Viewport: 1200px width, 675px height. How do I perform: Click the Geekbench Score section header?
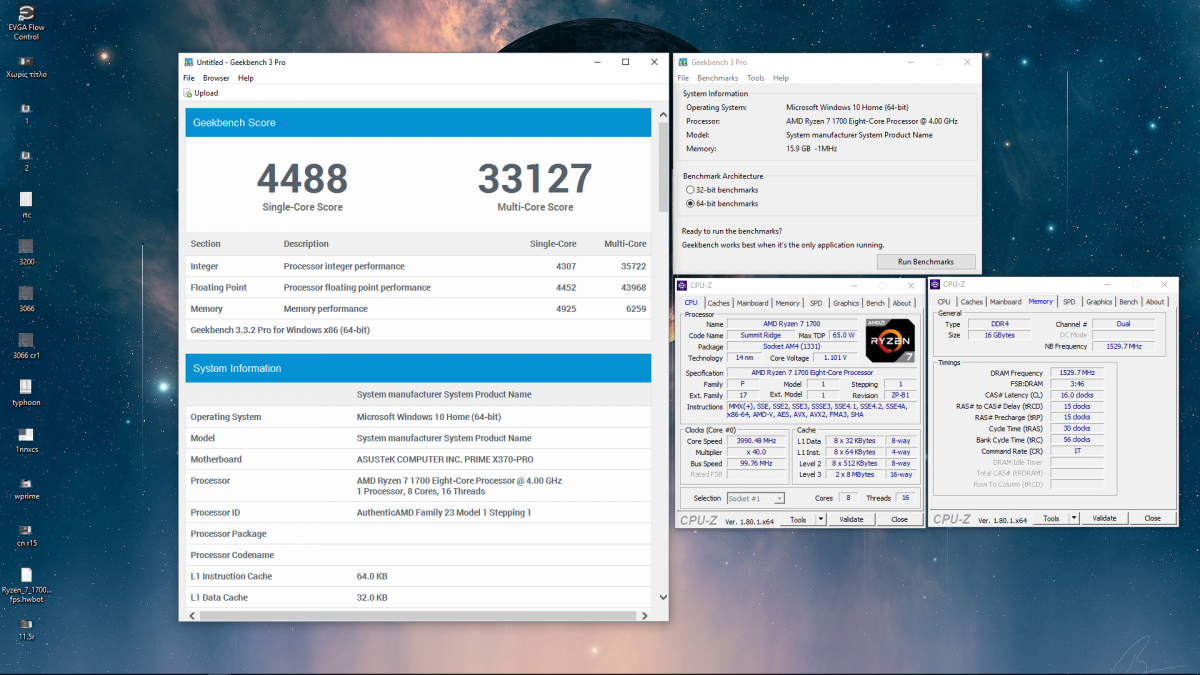point(418,123)
